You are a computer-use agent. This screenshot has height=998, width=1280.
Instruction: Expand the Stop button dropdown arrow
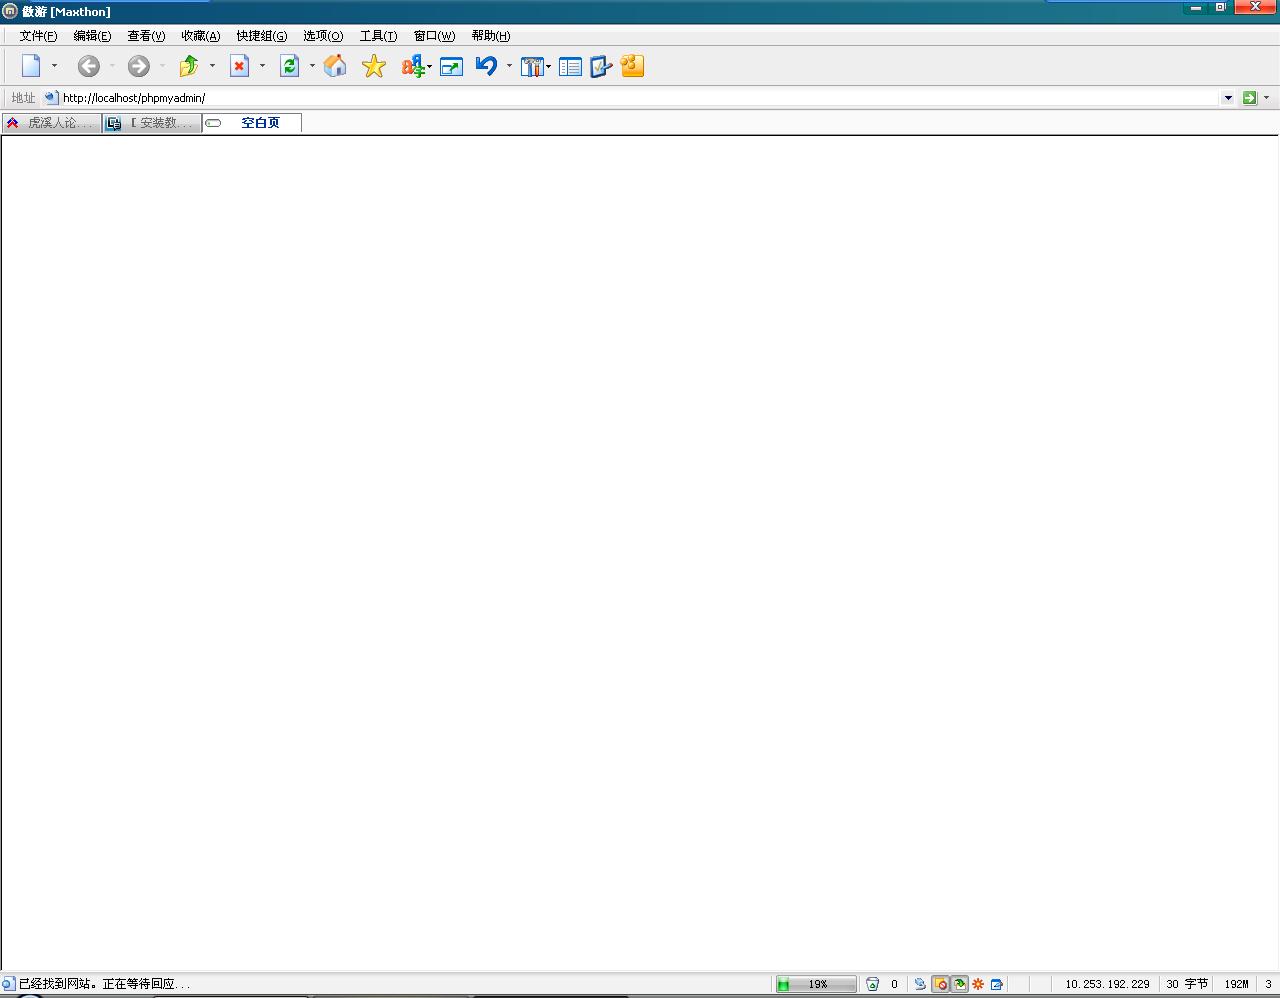[x=262, y=66]
